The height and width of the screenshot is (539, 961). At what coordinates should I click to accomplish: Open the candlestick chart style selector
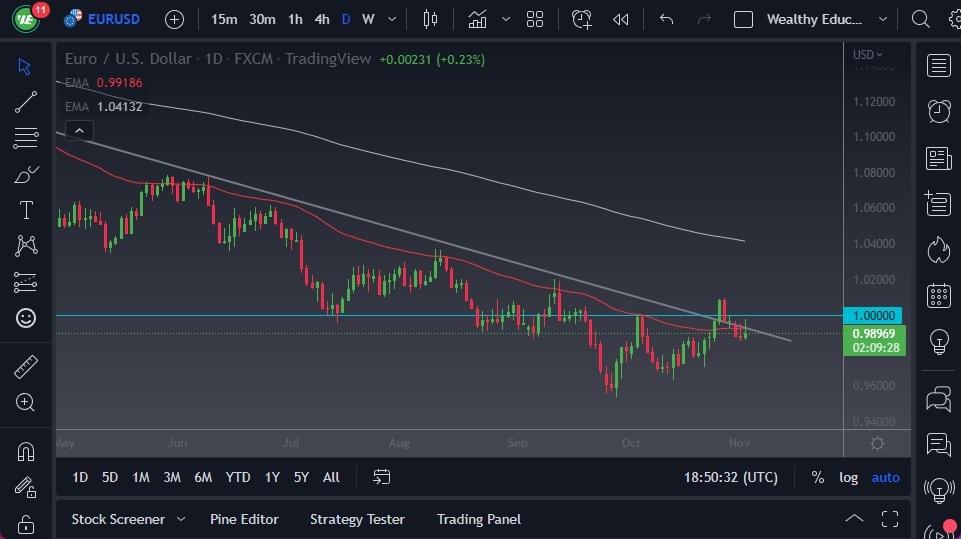(431, 19)
